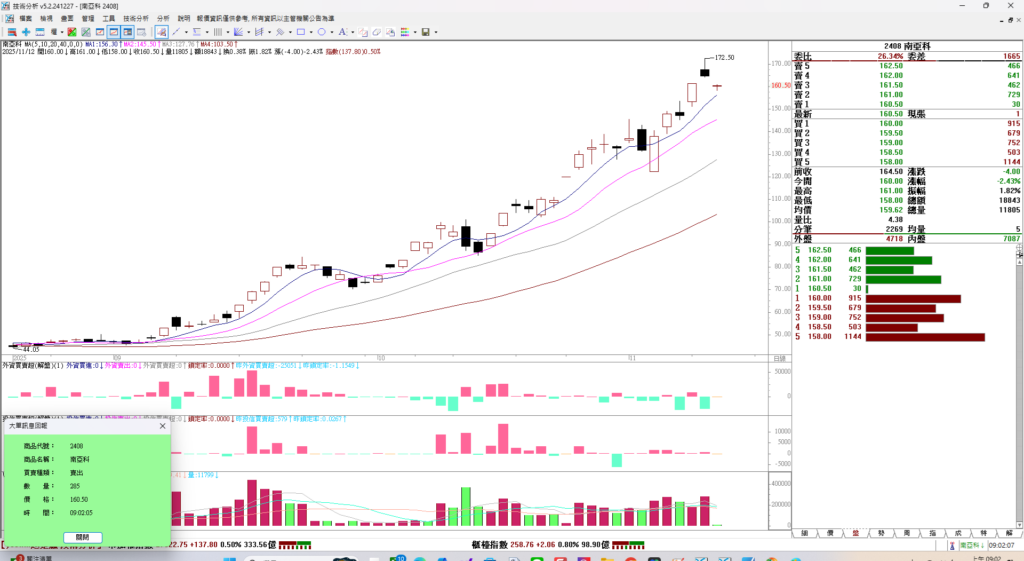Toggle the highlighted chart layout button
The image size is (1024, 561).
[x=114, y=32]
